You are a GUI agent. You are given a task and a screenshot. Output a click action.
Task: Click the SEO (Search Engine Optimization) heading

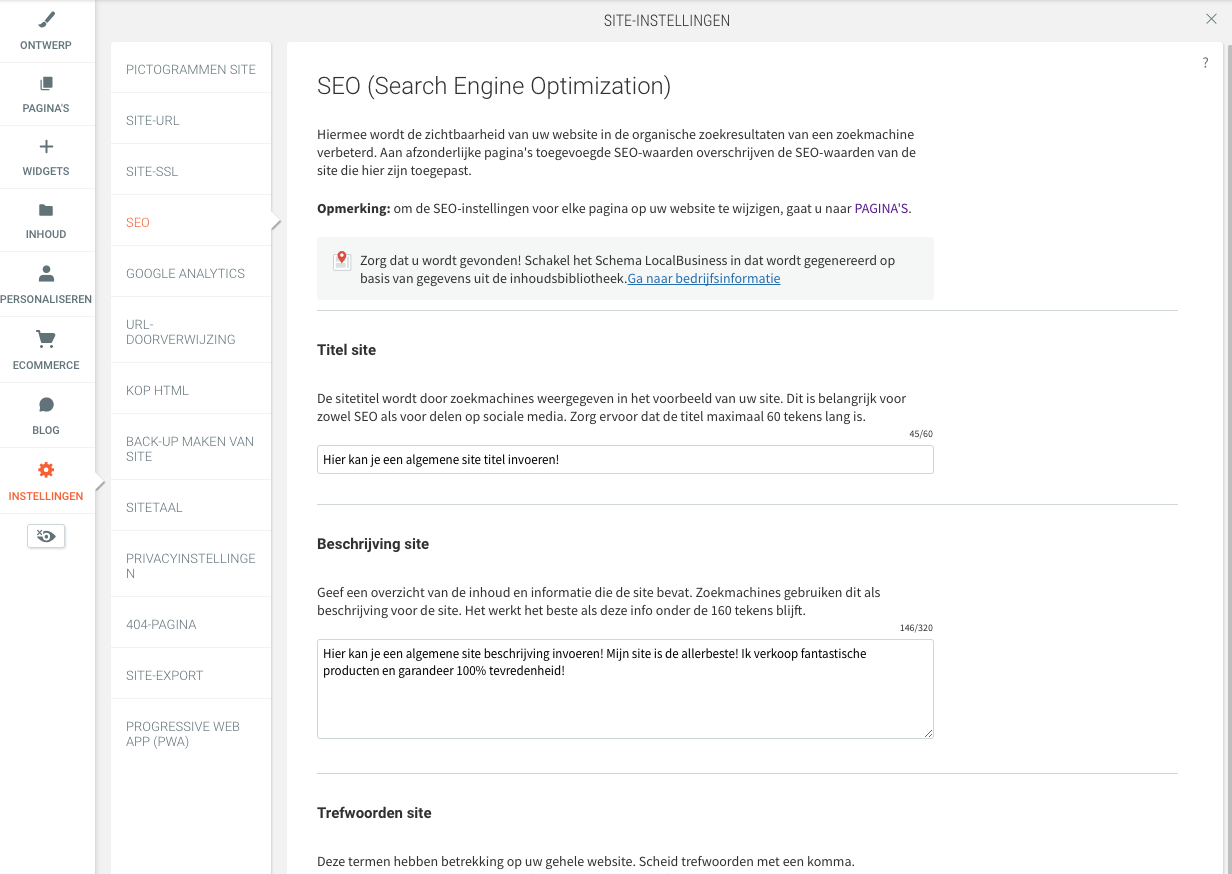[x=494, y=86]
